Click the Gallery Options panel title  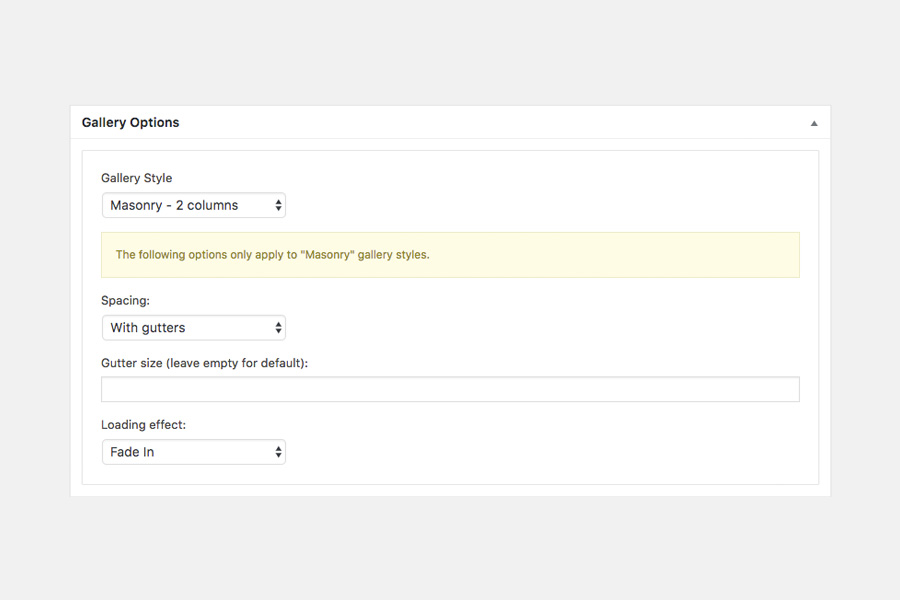130,122
